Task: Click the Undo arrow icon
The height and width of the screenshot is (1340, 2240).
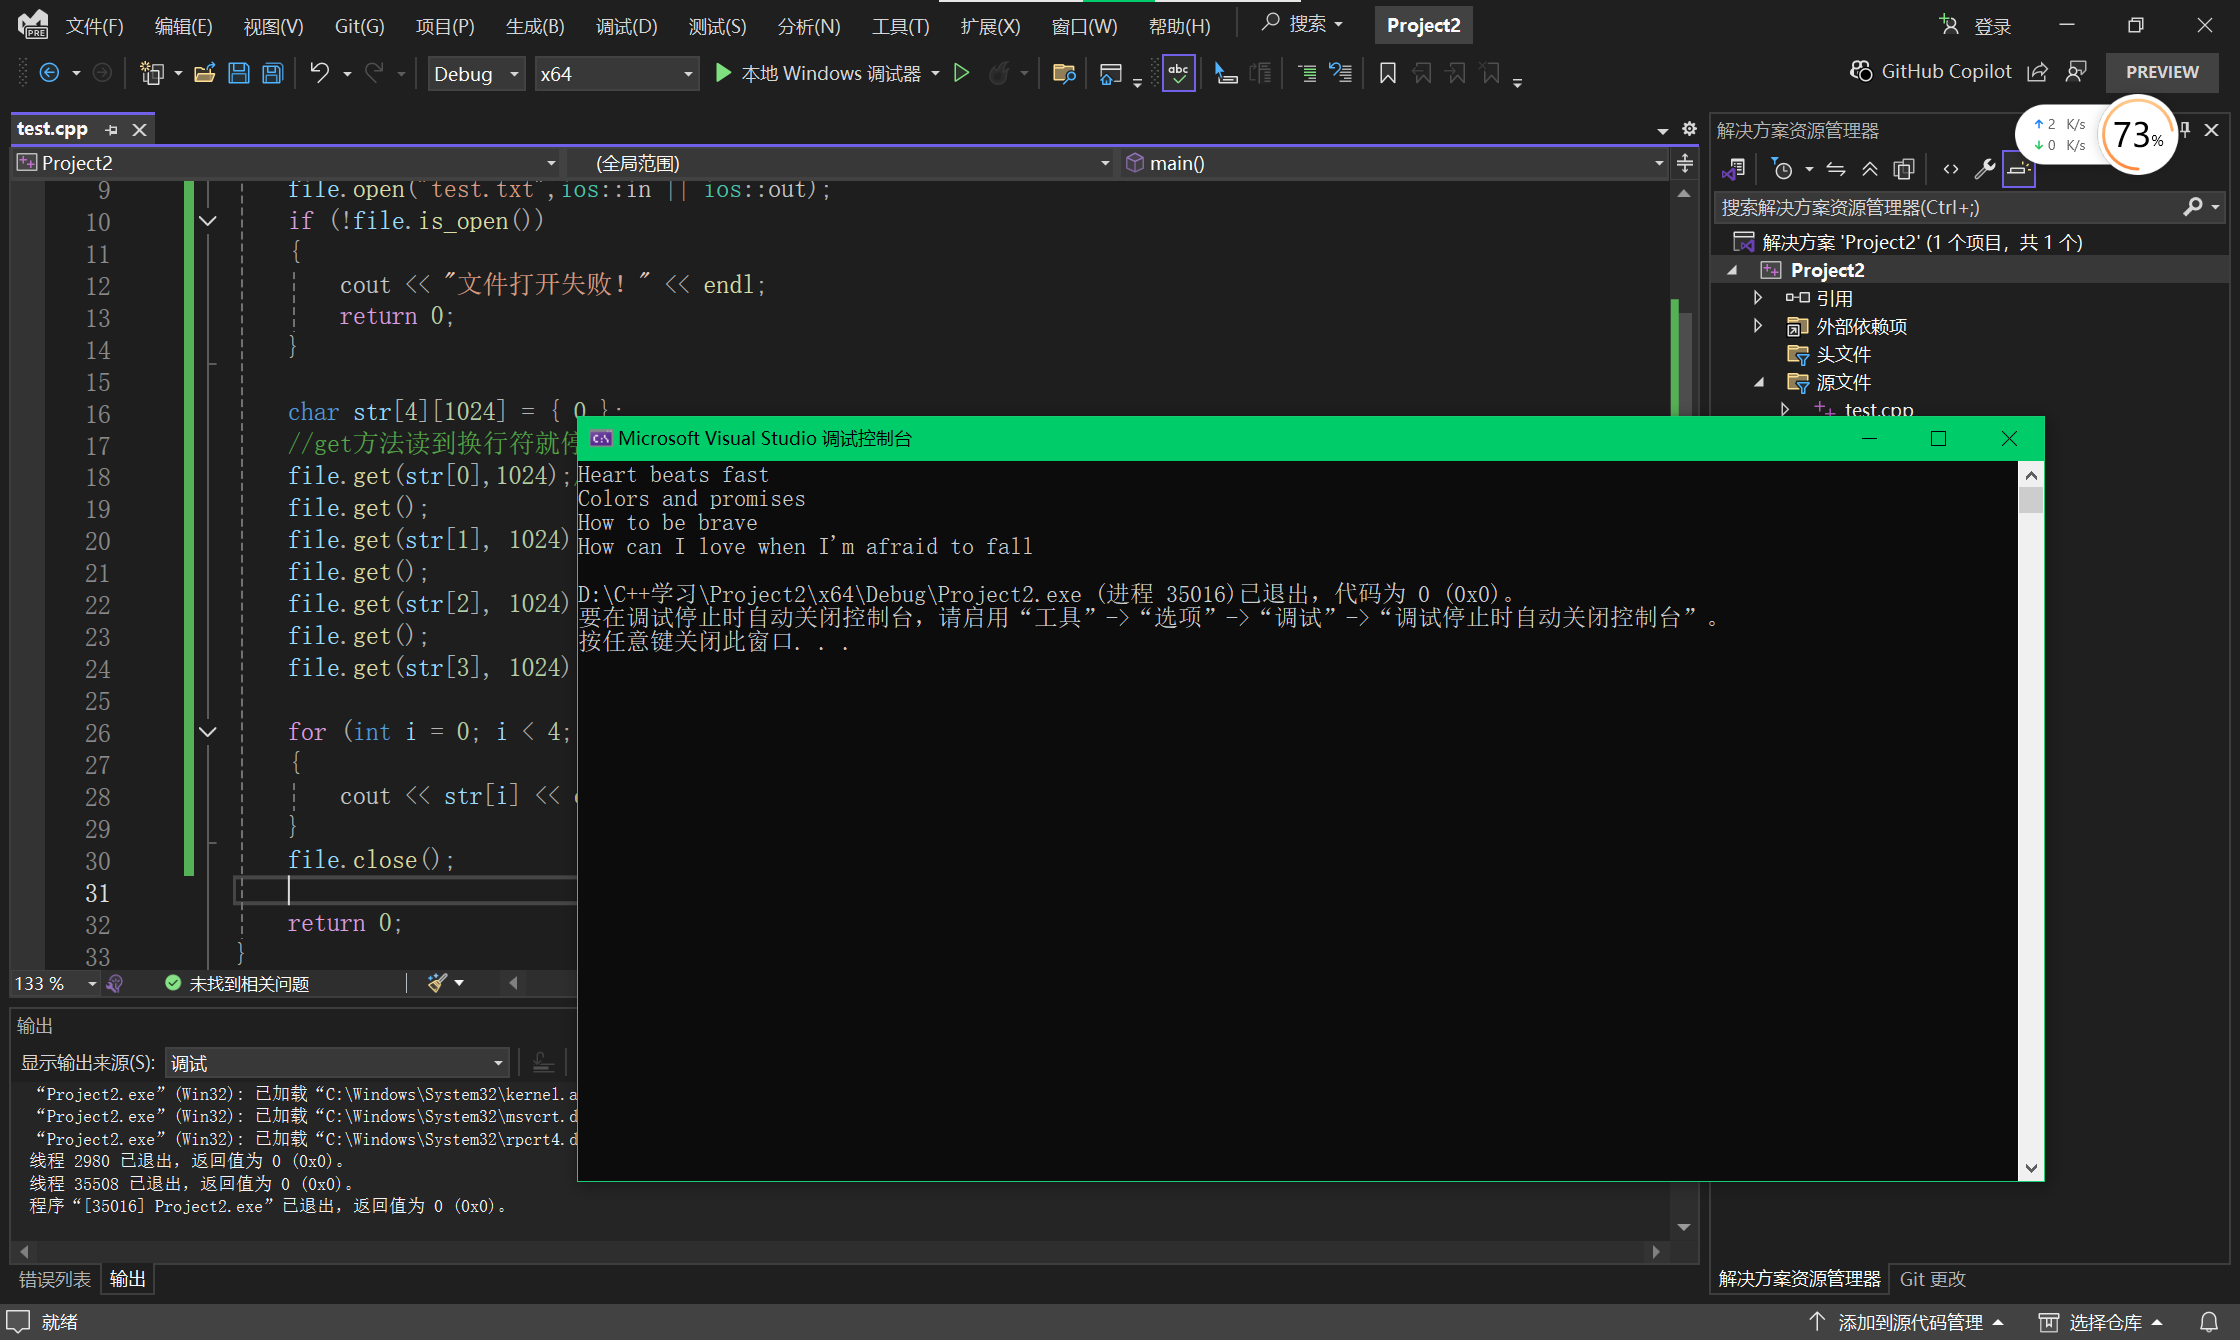Action: pos(319,73)
